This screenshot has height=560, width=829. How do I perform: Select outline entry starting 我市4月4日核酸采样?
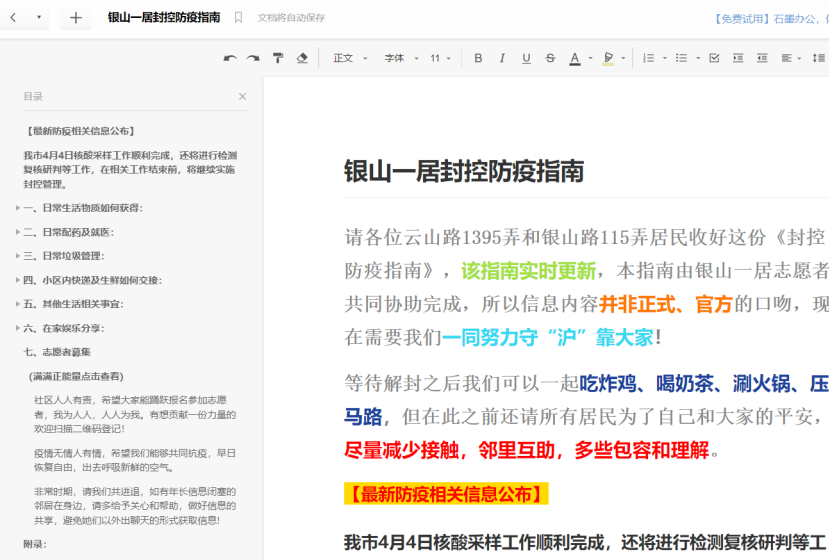pos(130,170)
